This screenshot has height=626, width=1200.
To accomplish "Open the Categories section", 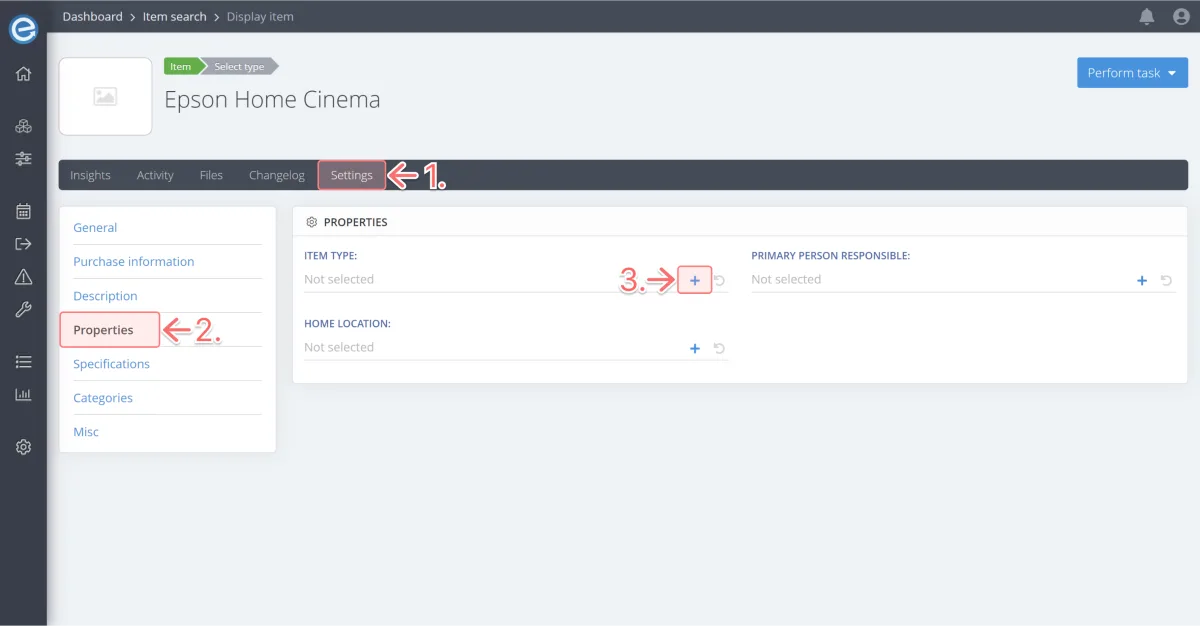I will tap(103, 398).
